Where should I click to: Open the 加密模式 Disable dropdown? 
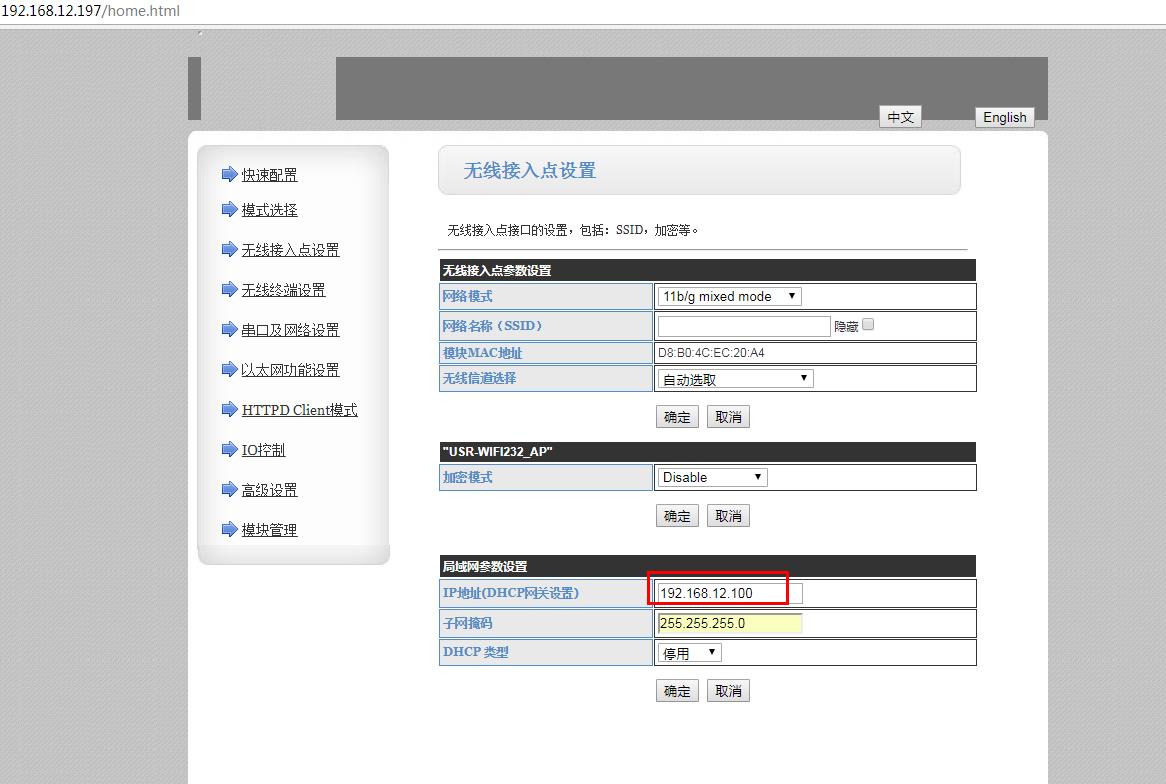(x=712, y=478)
